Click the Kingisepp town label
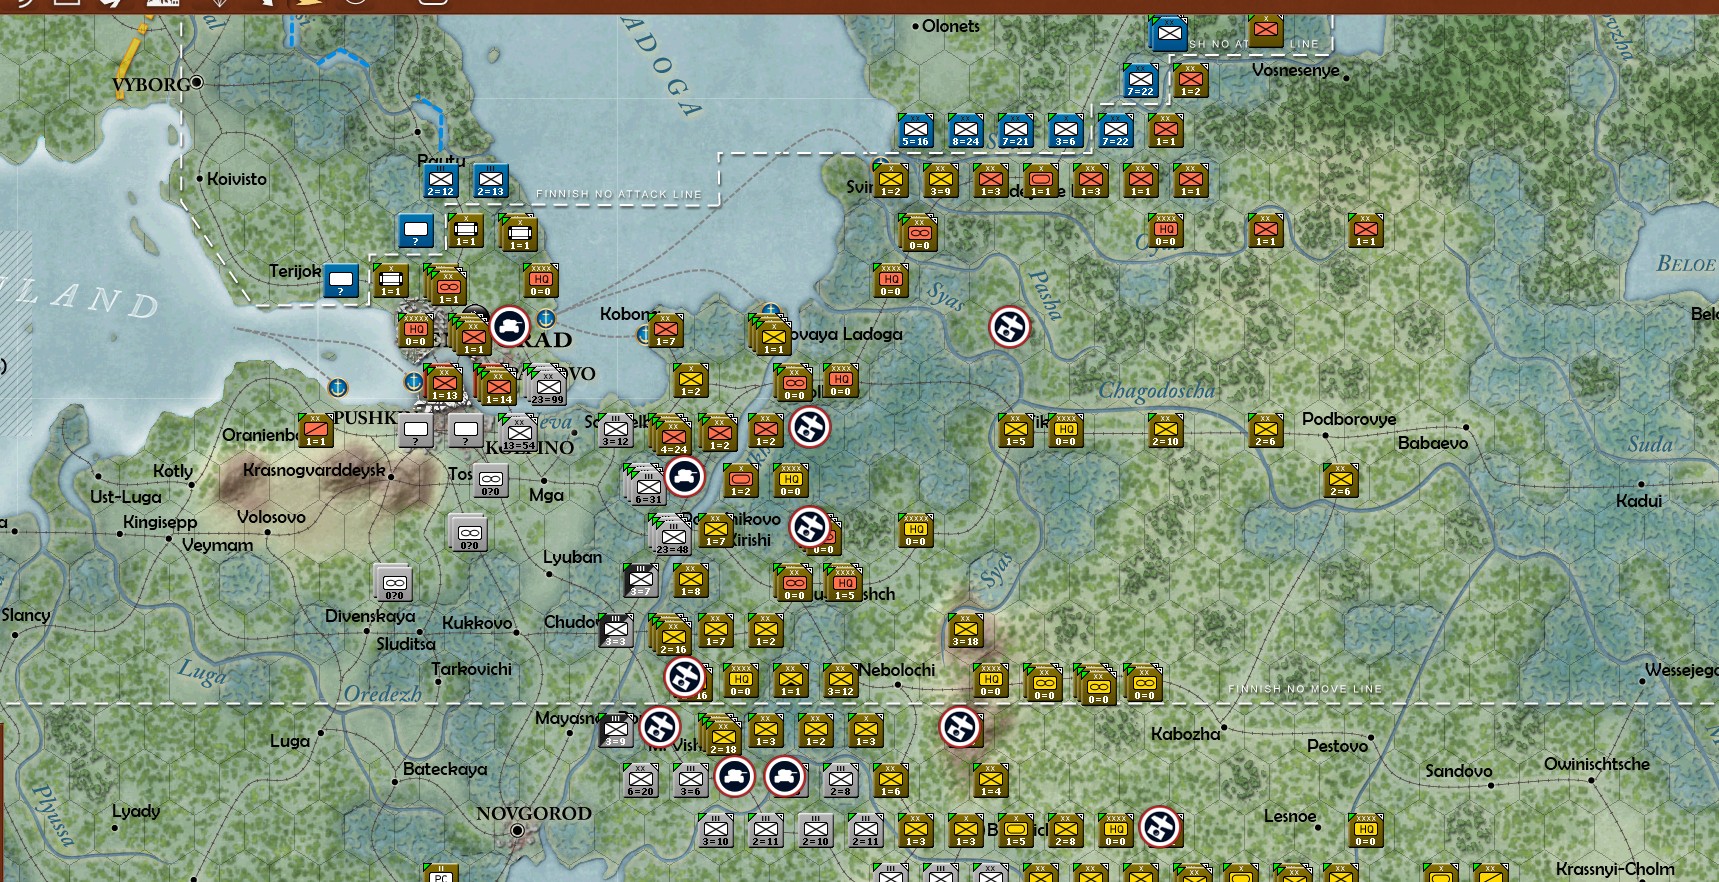Viewport: 1719px width, 882px height. pyautogui.click(x=160, y=522)
